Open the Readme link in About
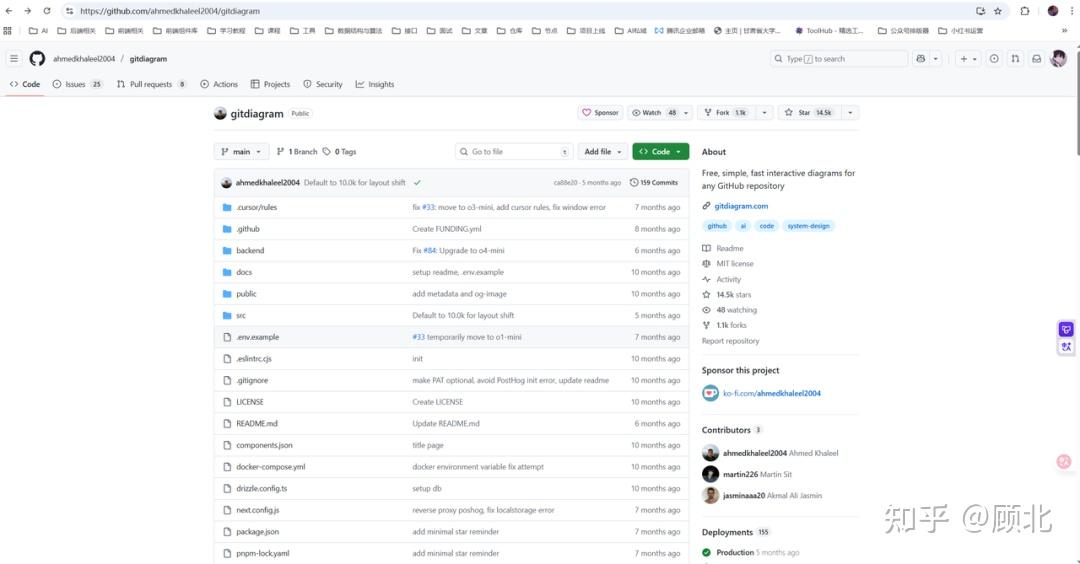Viewport: 1080px width, 564px height. (x=729, y=248)
